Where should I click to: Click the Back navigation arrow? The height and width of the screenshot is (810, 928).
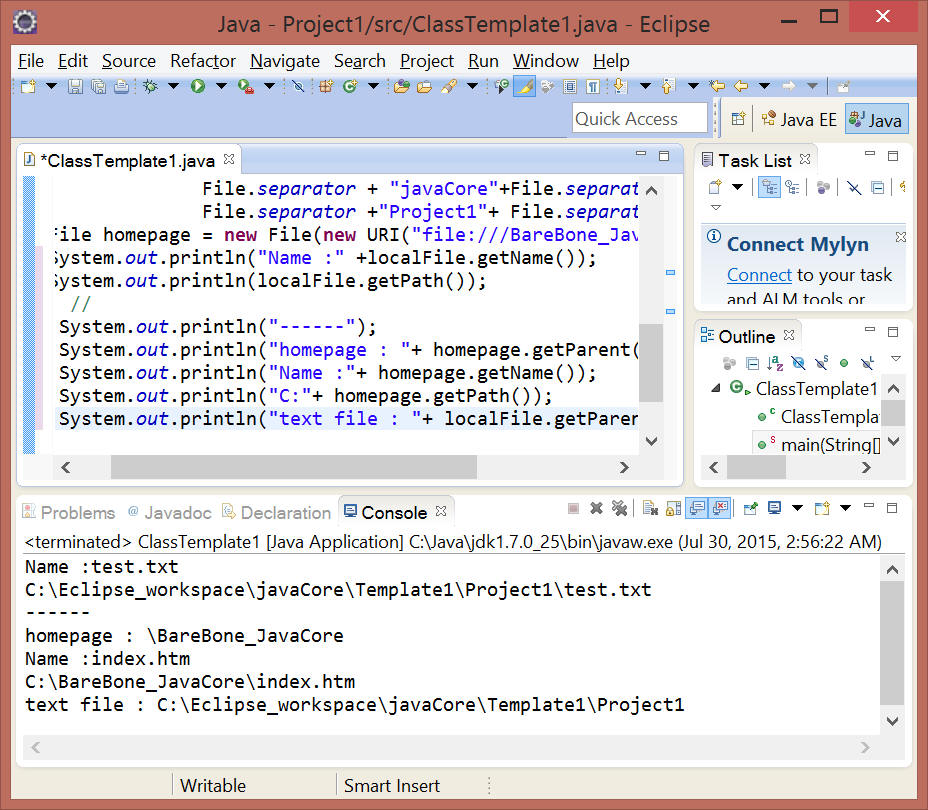741,86
